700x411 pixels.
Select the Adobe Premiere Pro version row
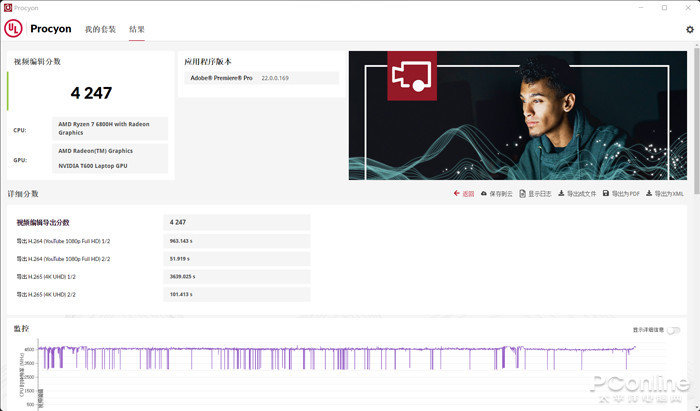[x=262, y=78]
